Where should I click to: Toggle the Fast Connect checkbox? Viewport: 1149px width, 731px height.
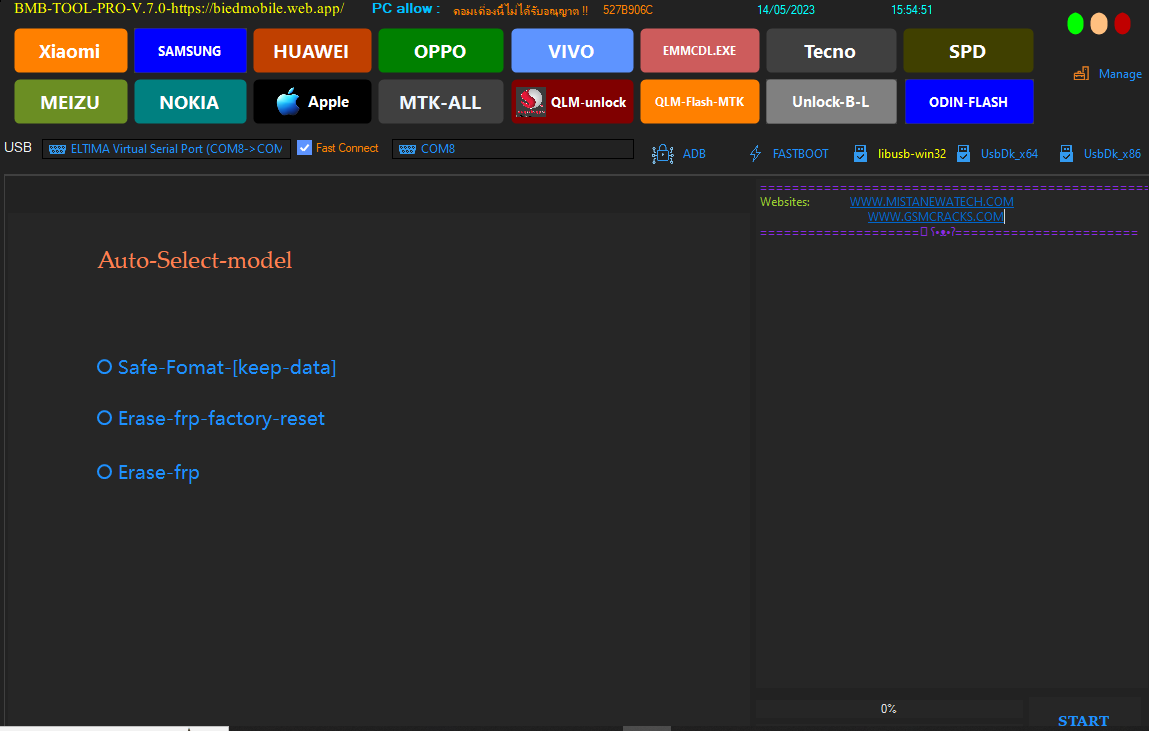pyautogui.click(x=304, y=148)
